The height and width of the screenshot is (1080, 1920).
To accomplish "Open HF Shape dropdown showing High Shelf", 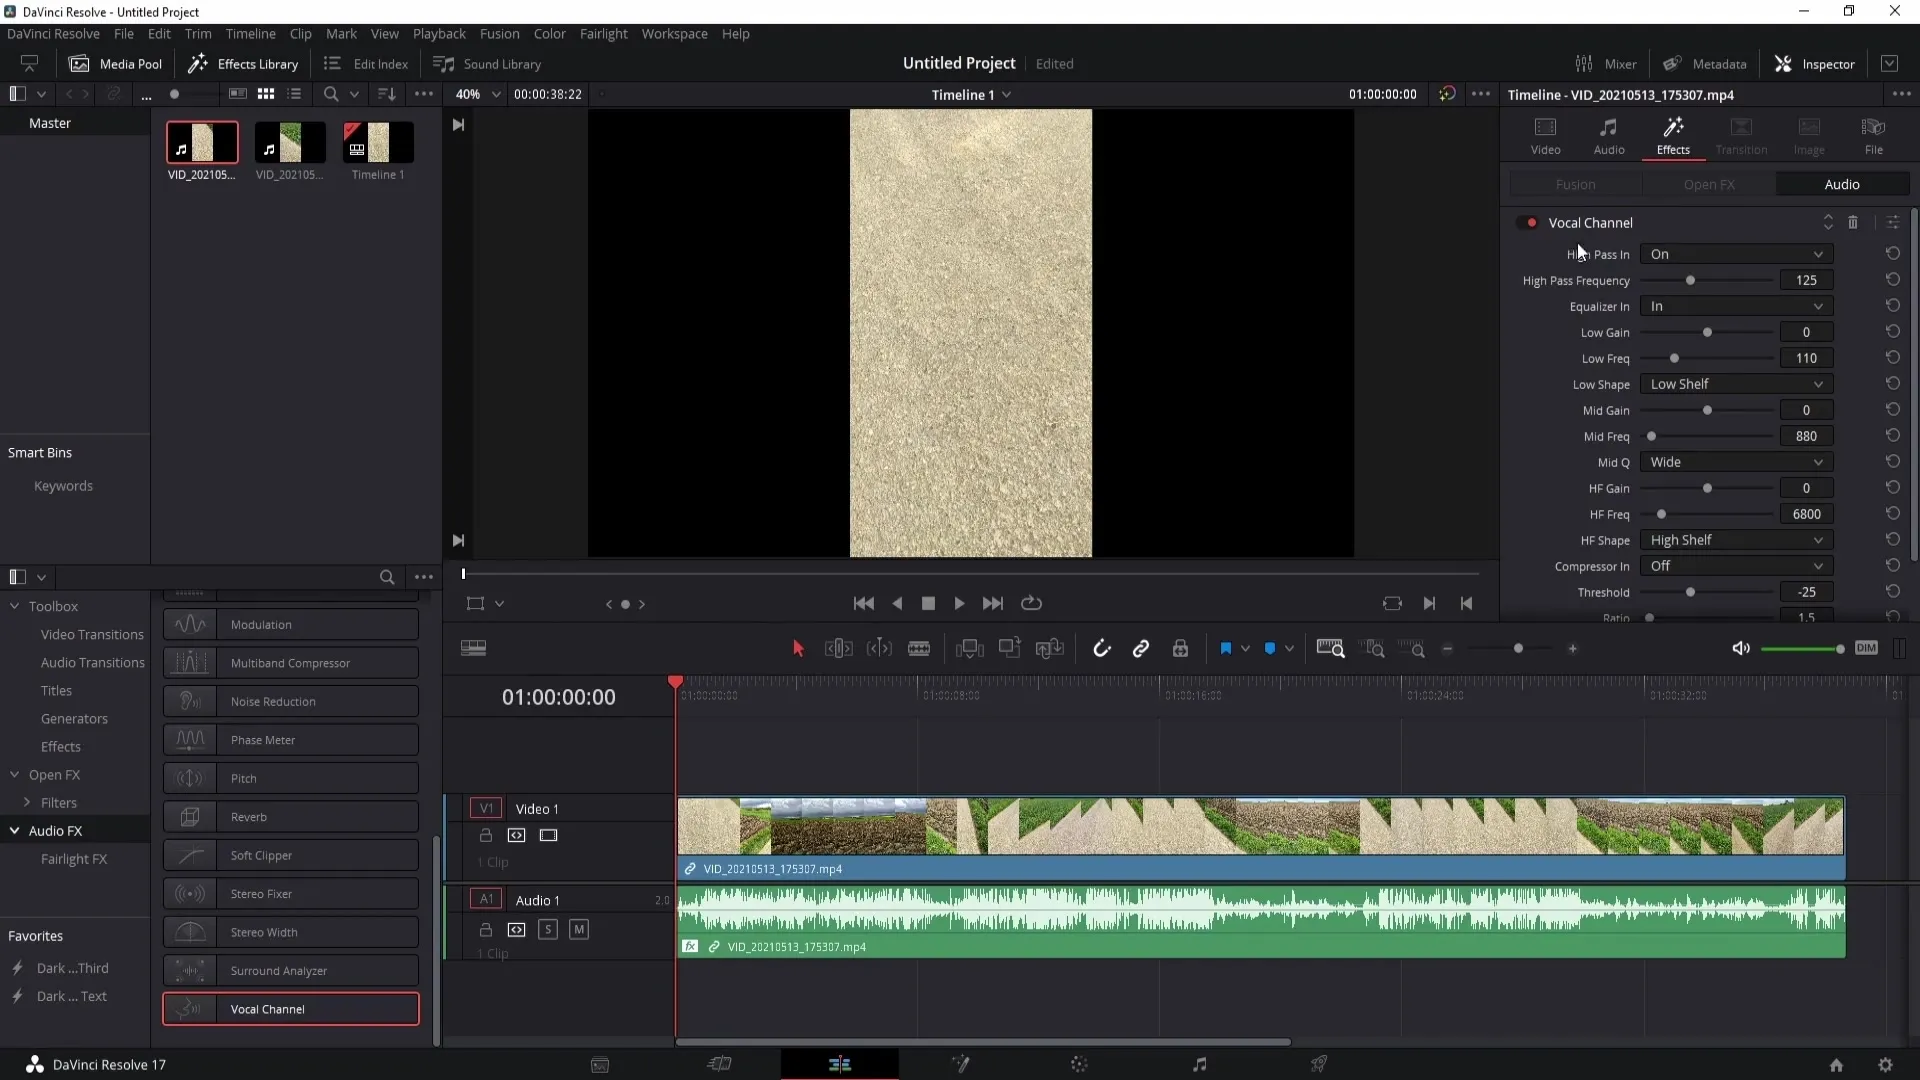I will [1737, 540].
